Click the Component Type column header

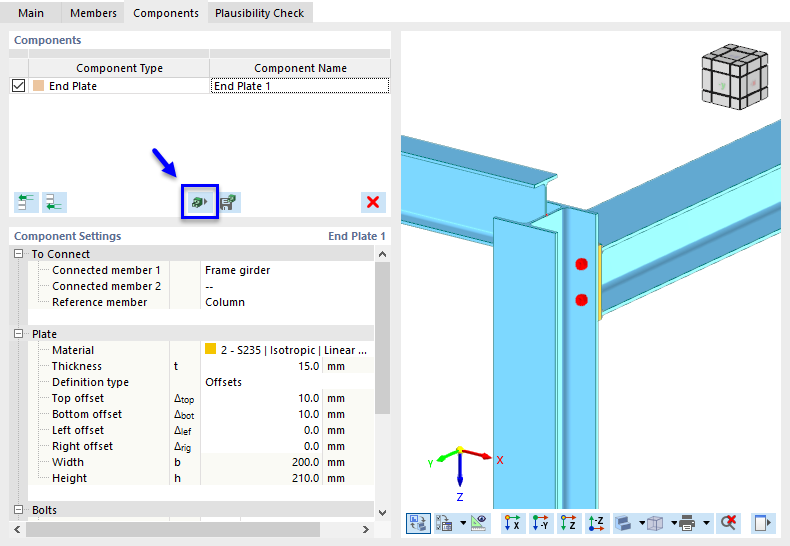[119, 68]
